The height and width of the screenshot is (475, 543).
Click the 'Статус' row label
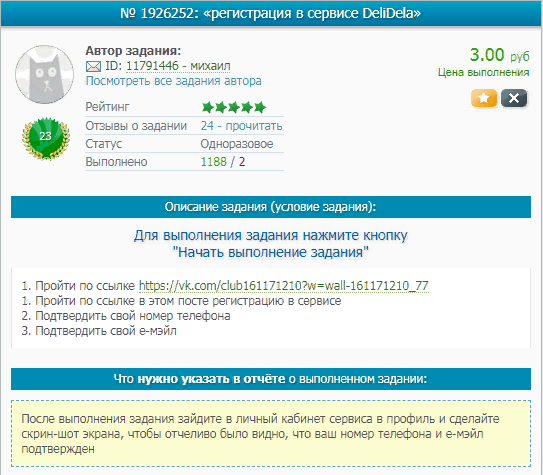104,144
